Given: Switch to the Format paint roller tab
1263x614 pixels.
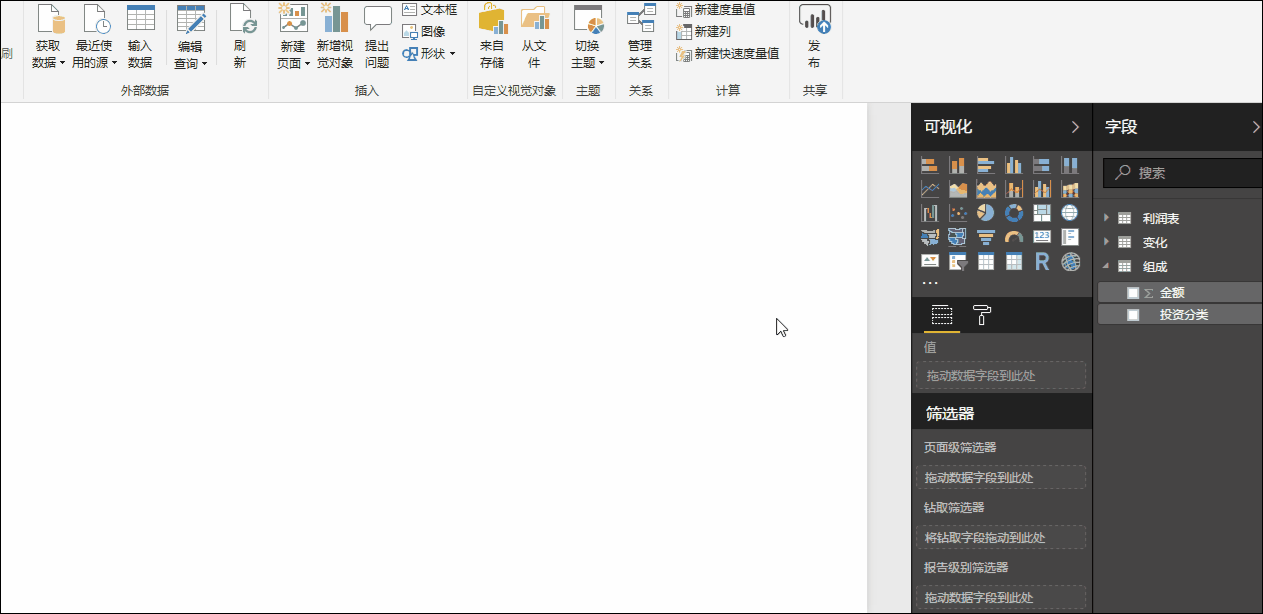Looking at the screenshot, I should pyautogui.click(x=982, y=316).
